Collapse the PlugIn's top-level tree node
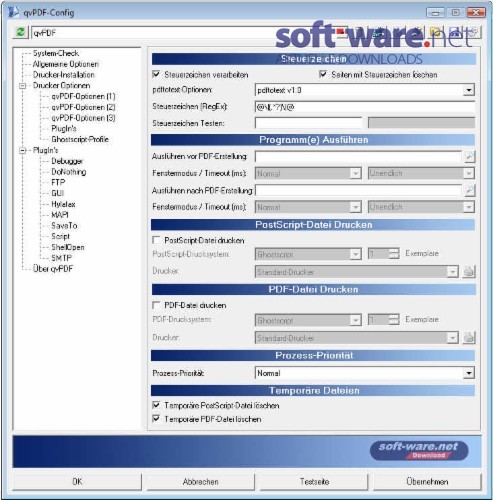The height and width of the screenshot is (500, 493). point(23,150)
